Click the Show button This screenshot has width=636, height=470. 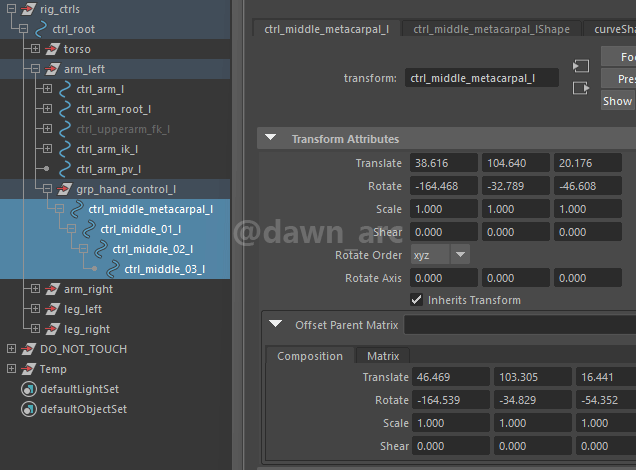[618, 101]
